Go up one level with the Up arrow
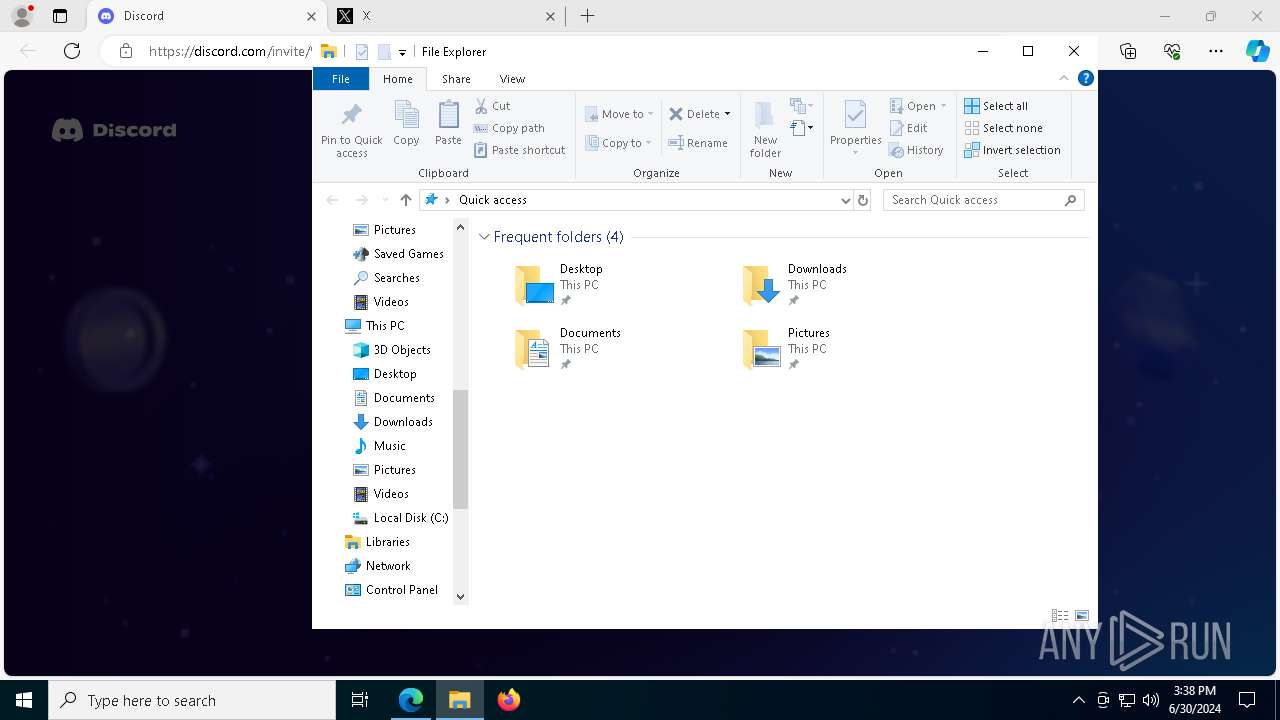 pos(405,200)
